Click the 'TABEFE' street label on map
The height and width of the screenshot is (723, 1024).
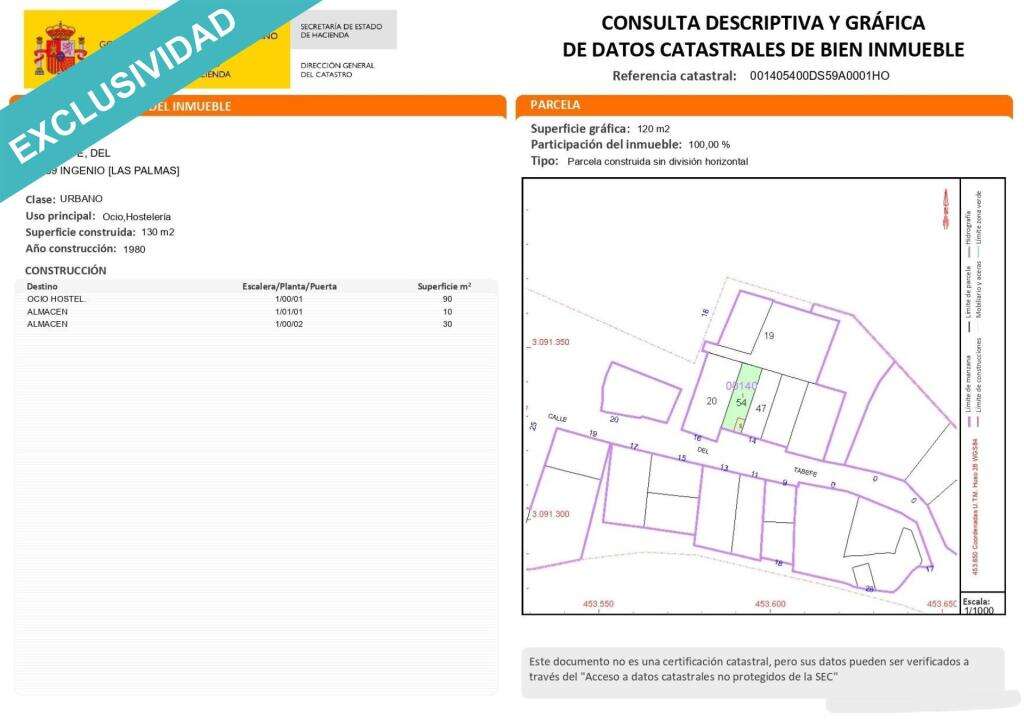point(805,472)
